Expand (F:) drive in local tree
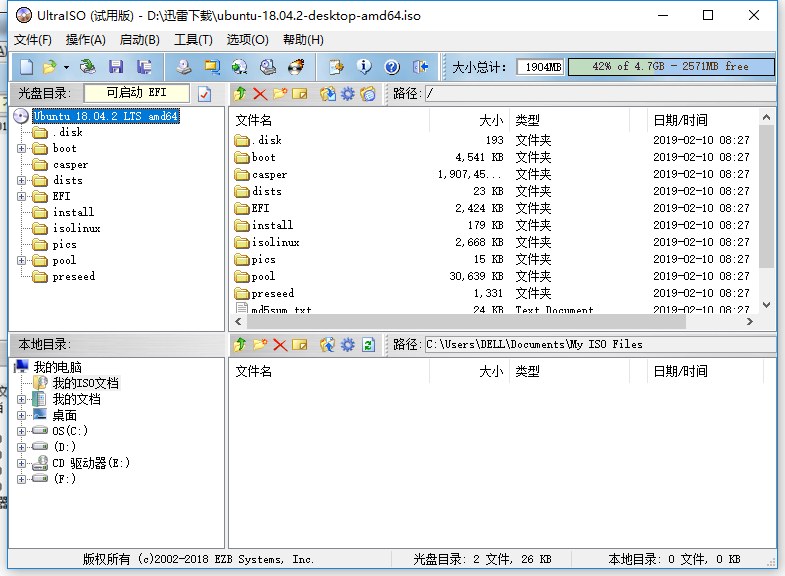Screen dimensions: 785x576 (22, 479)
